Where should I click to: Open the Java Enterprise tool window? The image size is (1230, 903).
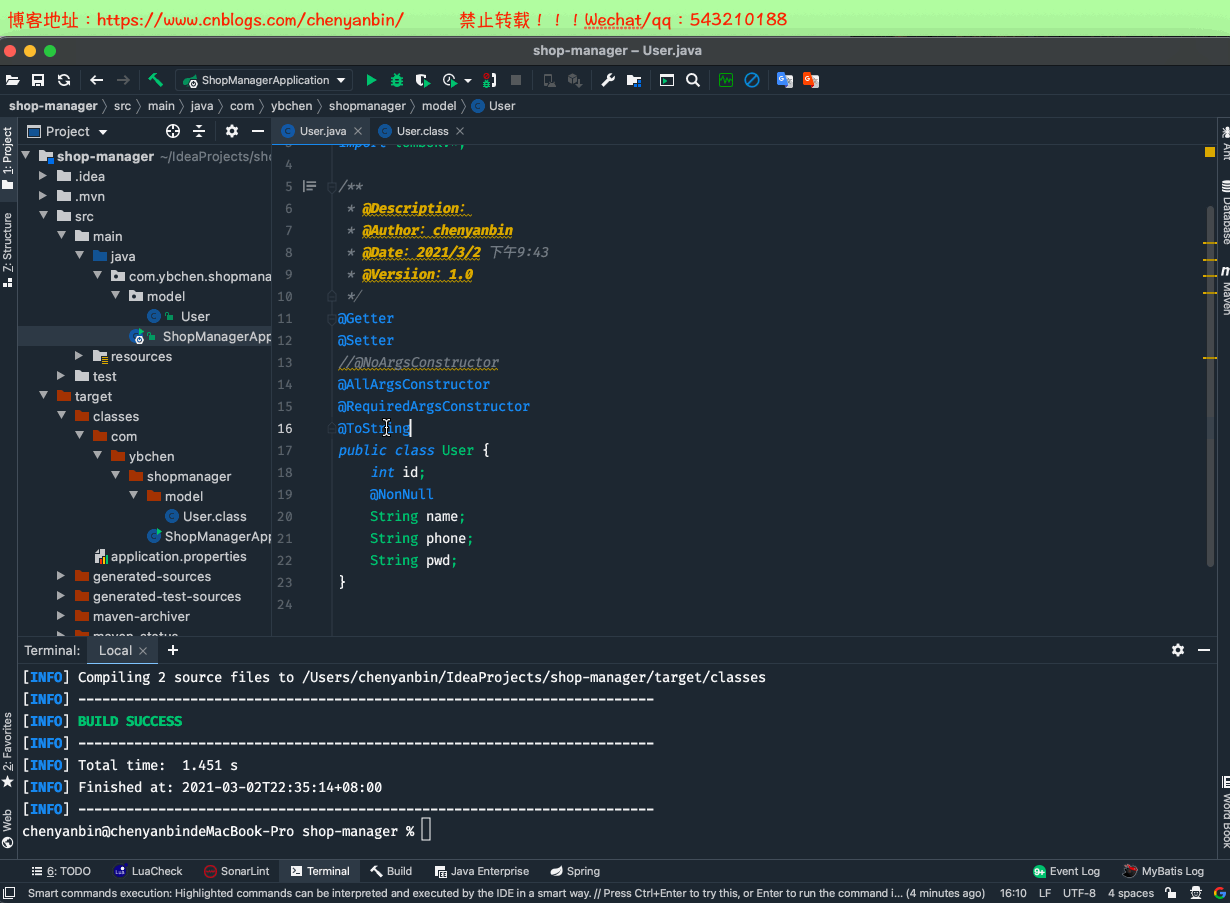(x=480, y=871)
